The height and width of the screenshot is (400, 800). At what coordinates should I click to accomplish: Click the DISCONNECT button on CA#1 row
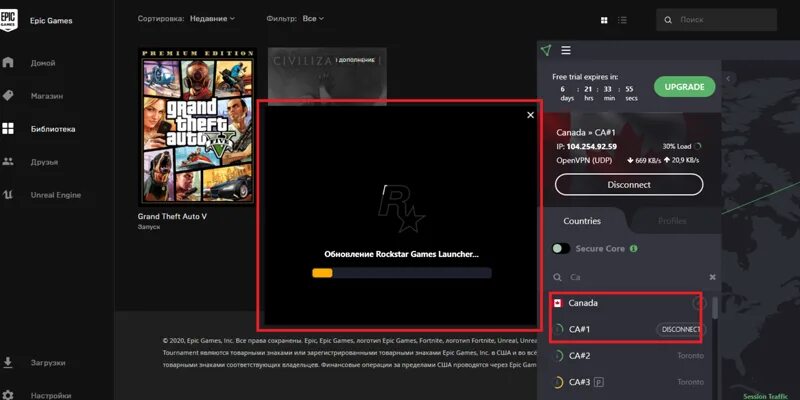(x=681, y=330)
